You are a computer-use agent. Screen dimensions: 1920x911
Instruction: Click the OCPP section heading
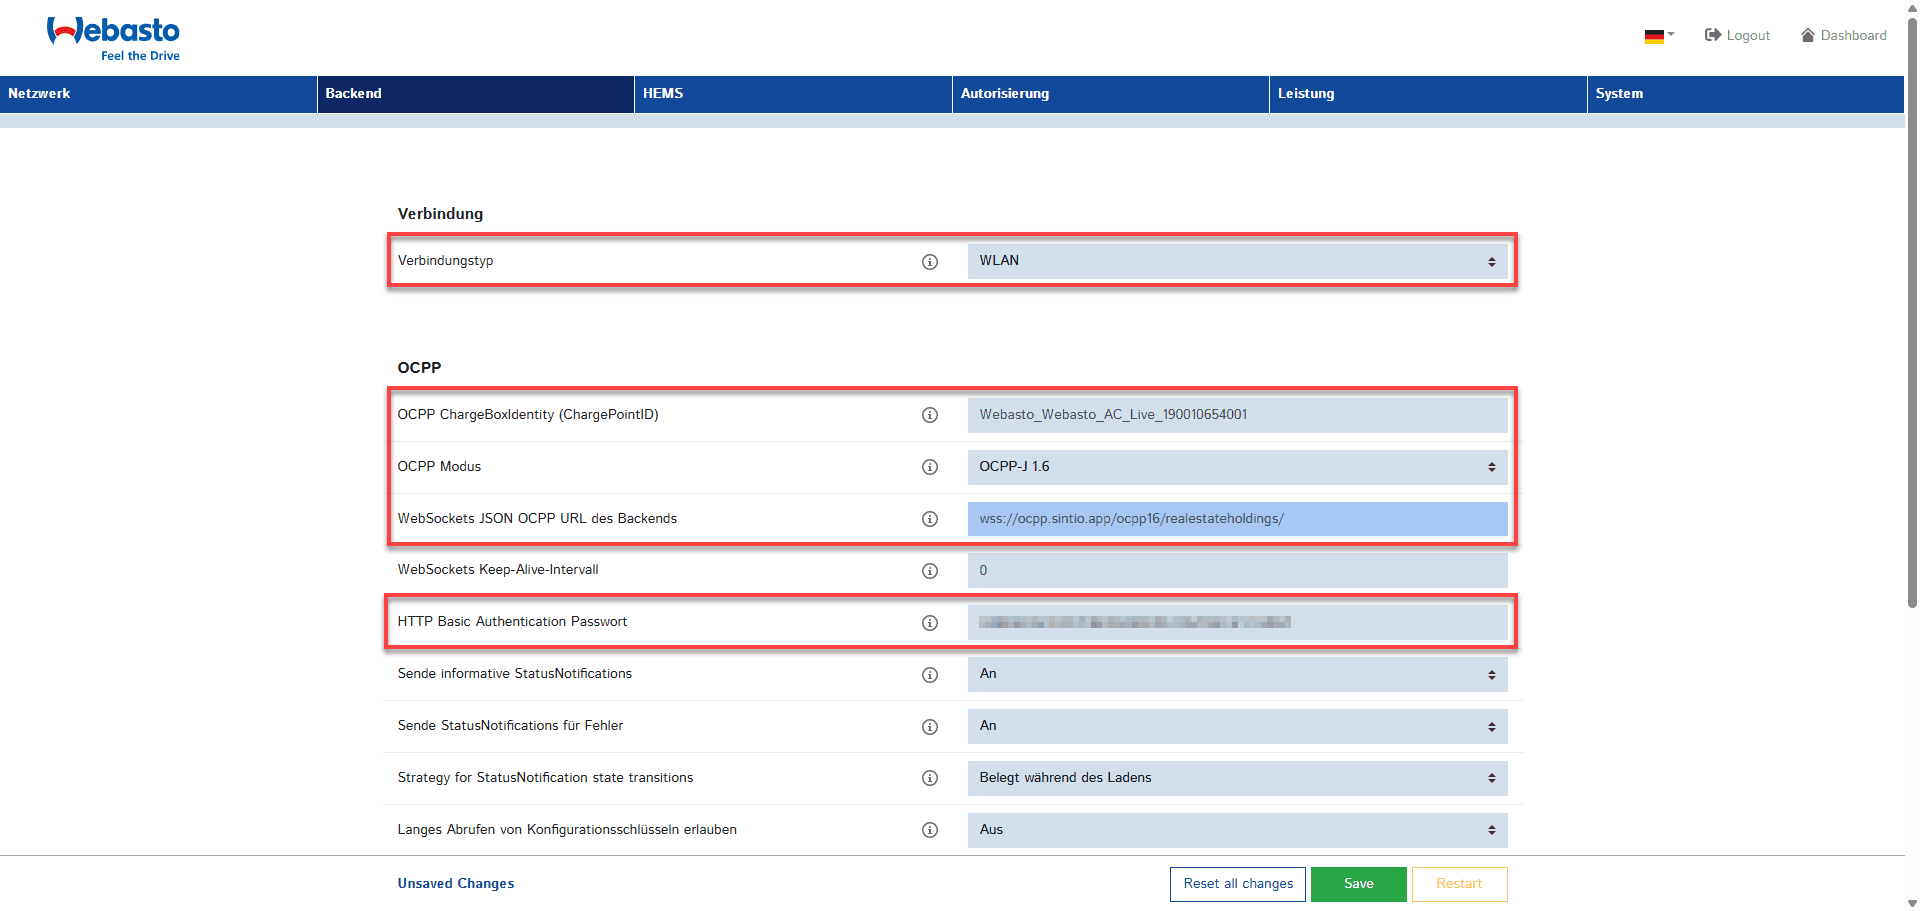[x=419, y=368]
